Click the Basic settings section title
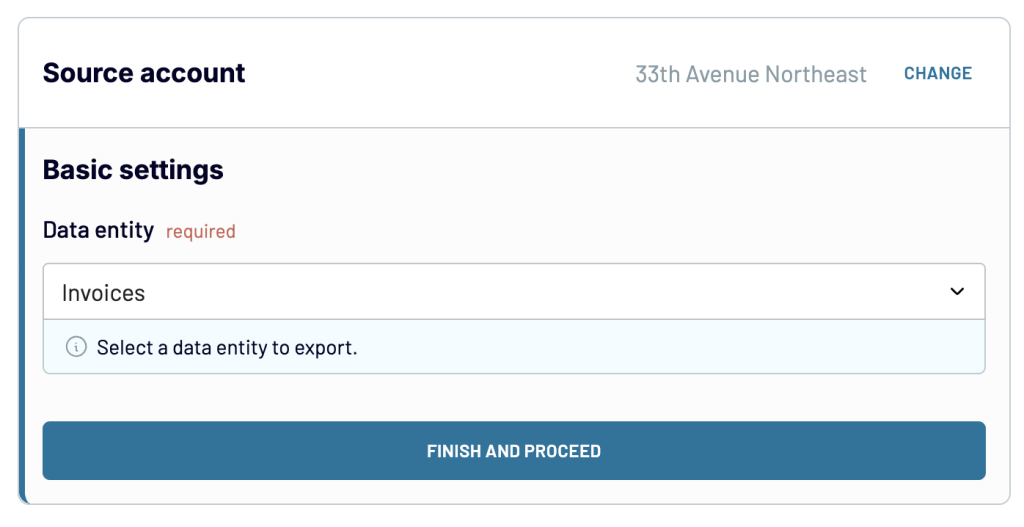Viewport: 1024px width, 527px height. click(x=133, y=170)
